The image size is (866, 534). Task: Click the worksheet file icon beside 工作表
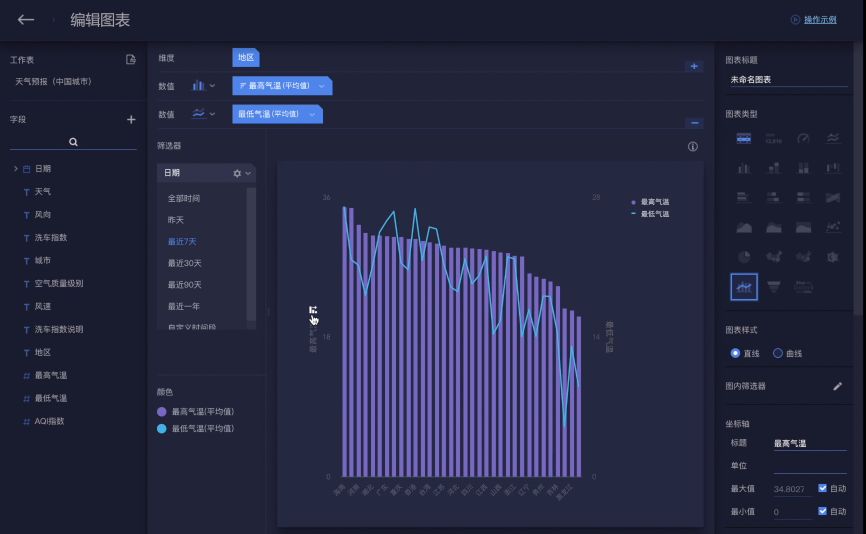pyautogui.click(x=131, y=60)
